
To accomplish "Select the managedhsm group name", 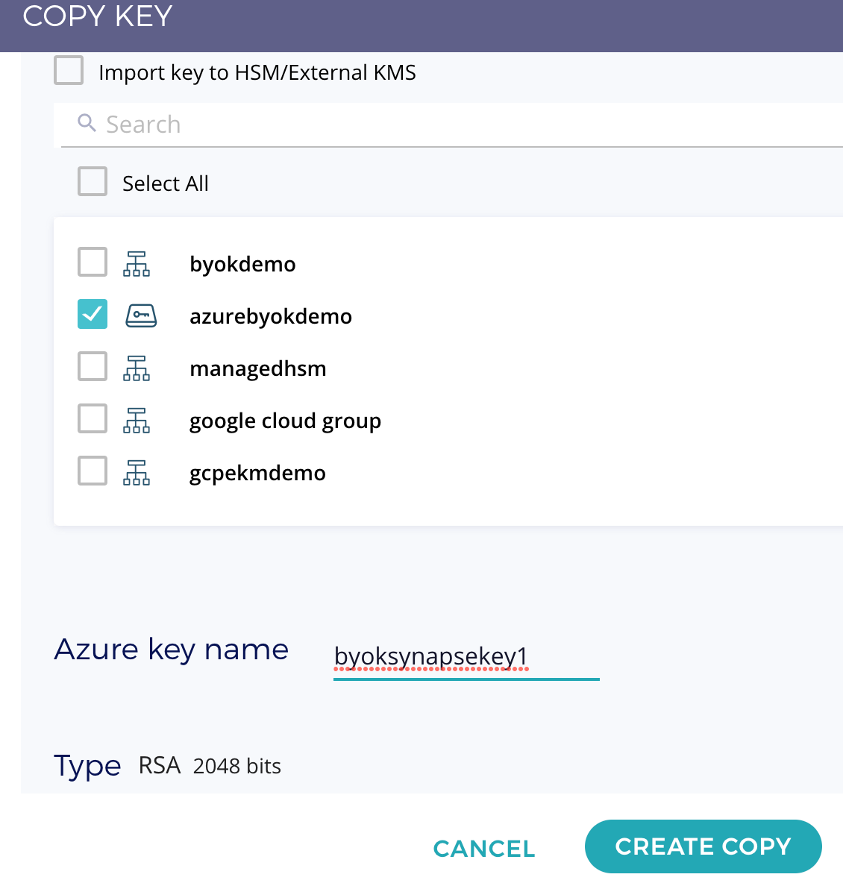I will point(258,368).
